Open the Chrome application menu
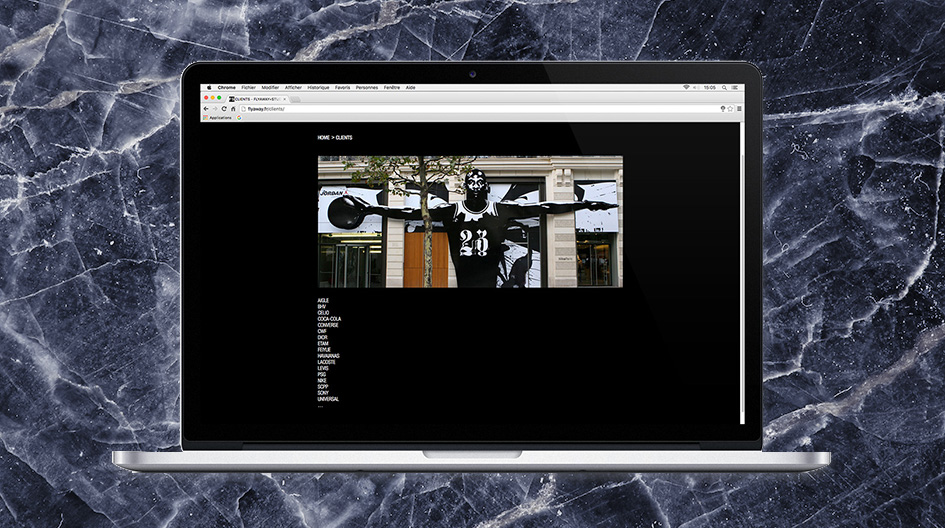The width and height of the screenshot is (945, 528). click(x=227, y=87)
